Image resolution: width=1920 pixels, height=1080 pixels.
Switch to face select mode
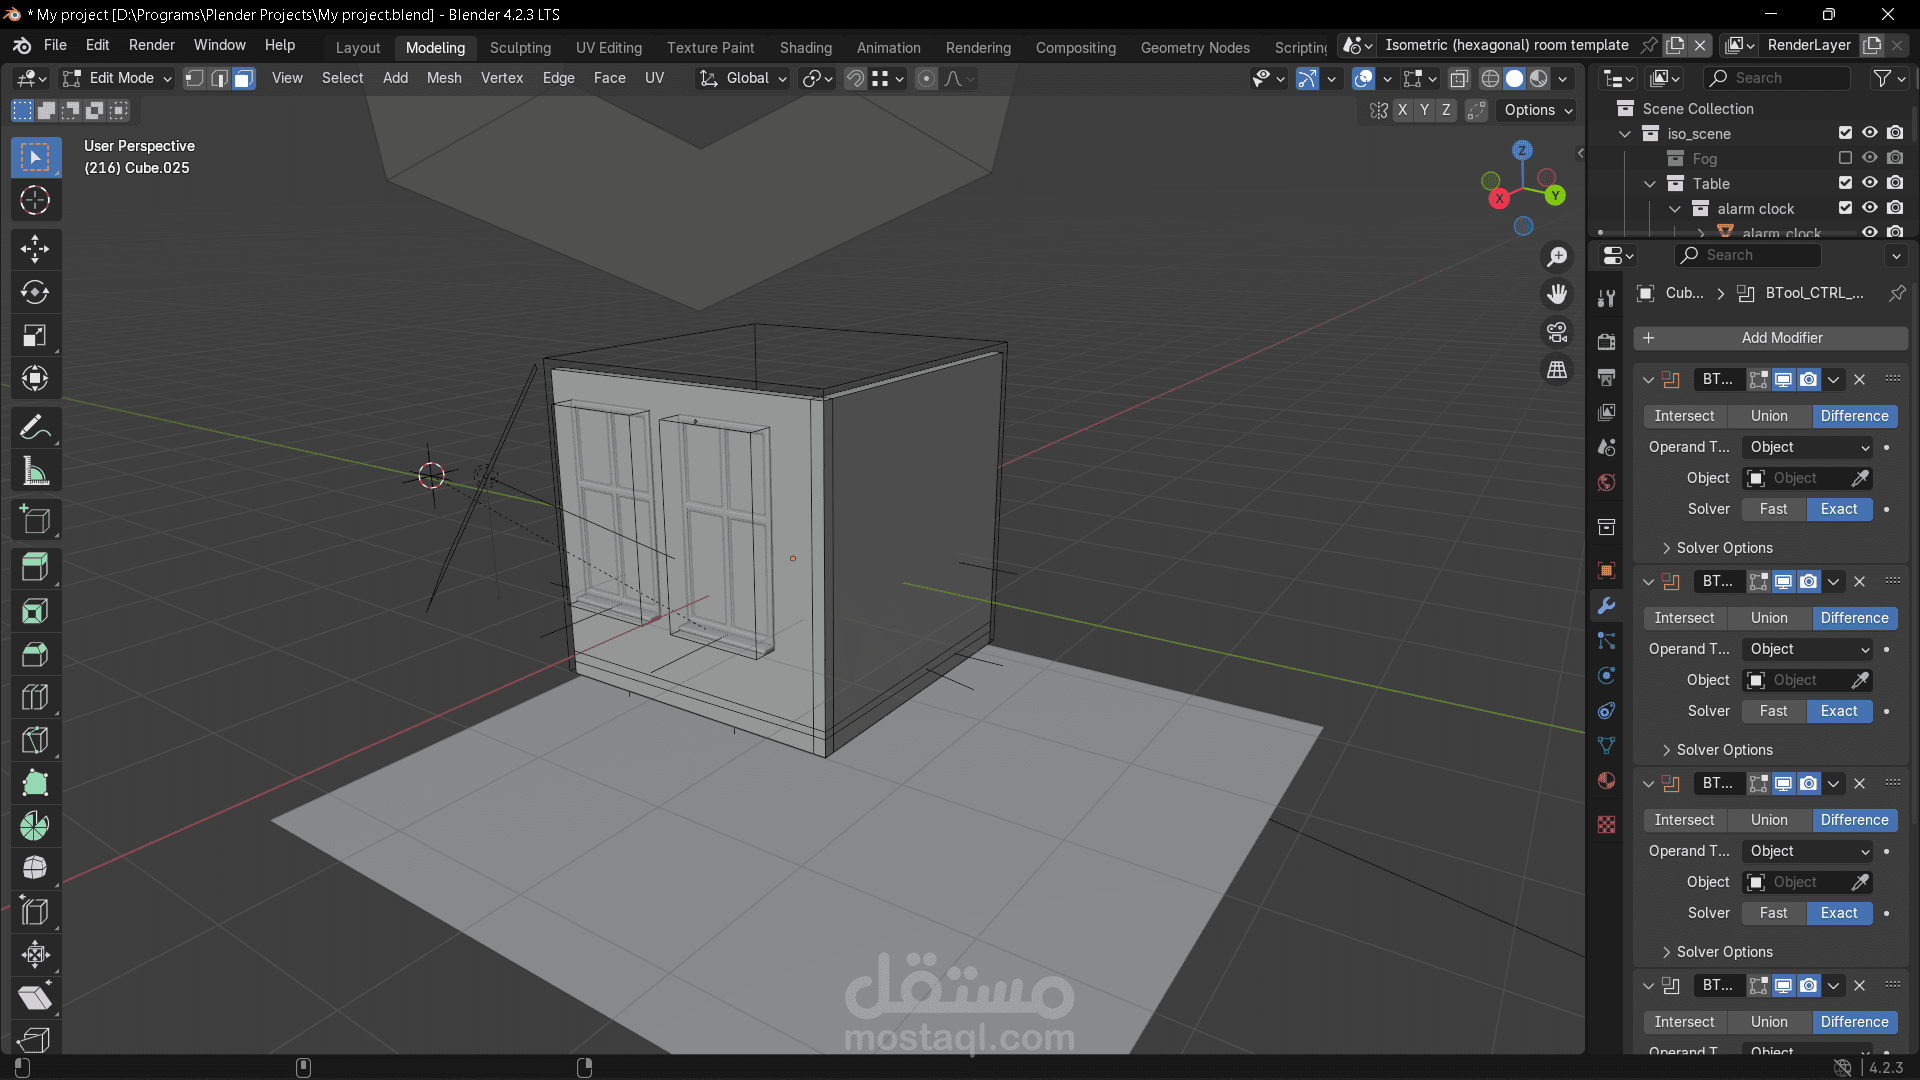[x=244, y=79]
